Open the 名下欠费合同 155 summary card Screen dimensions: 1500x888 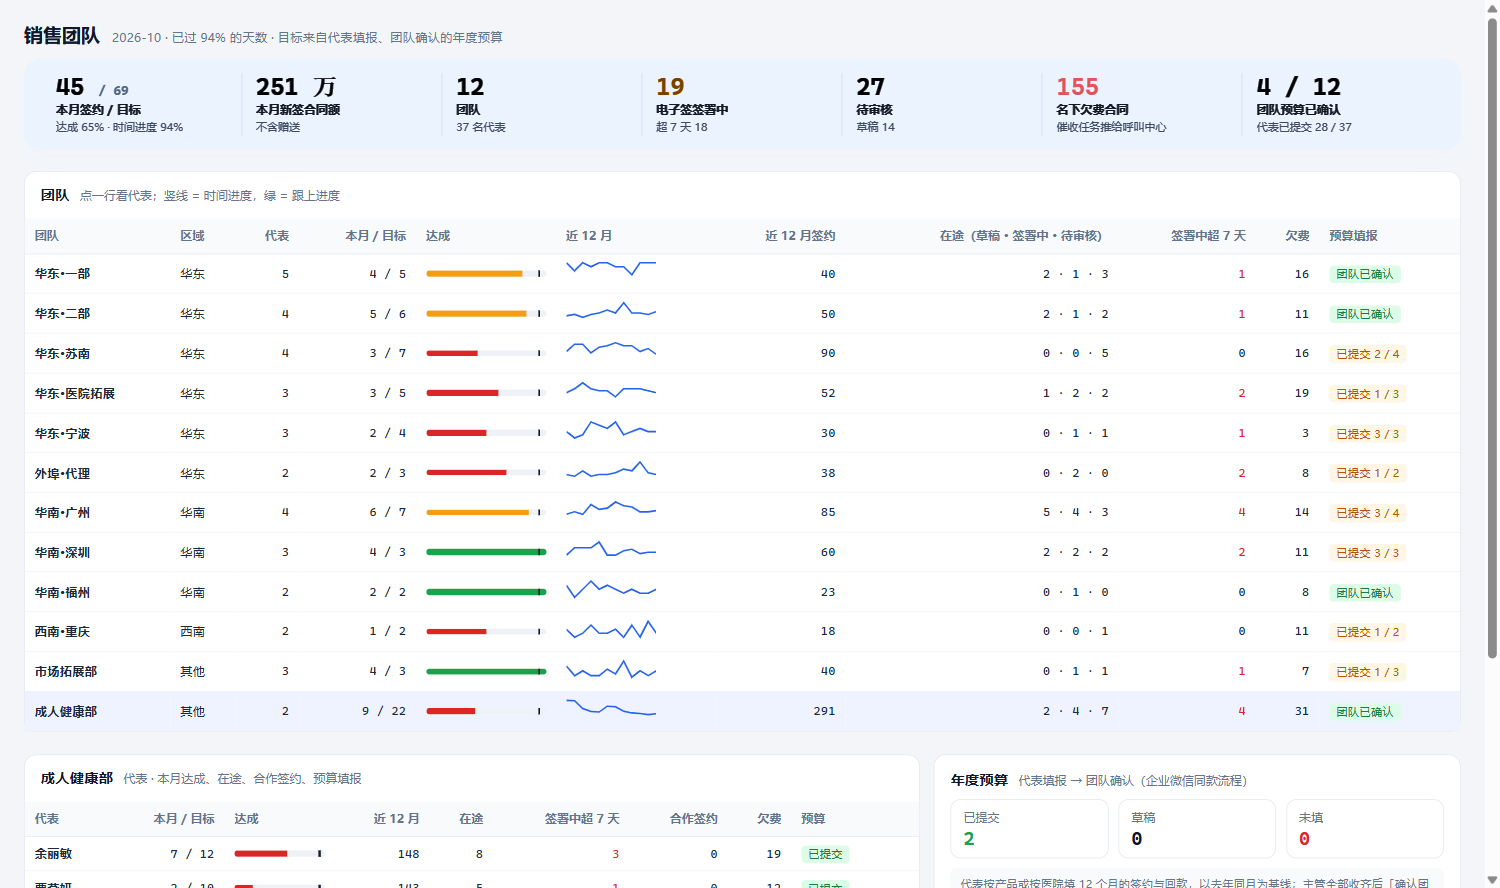click(1141, 104)
